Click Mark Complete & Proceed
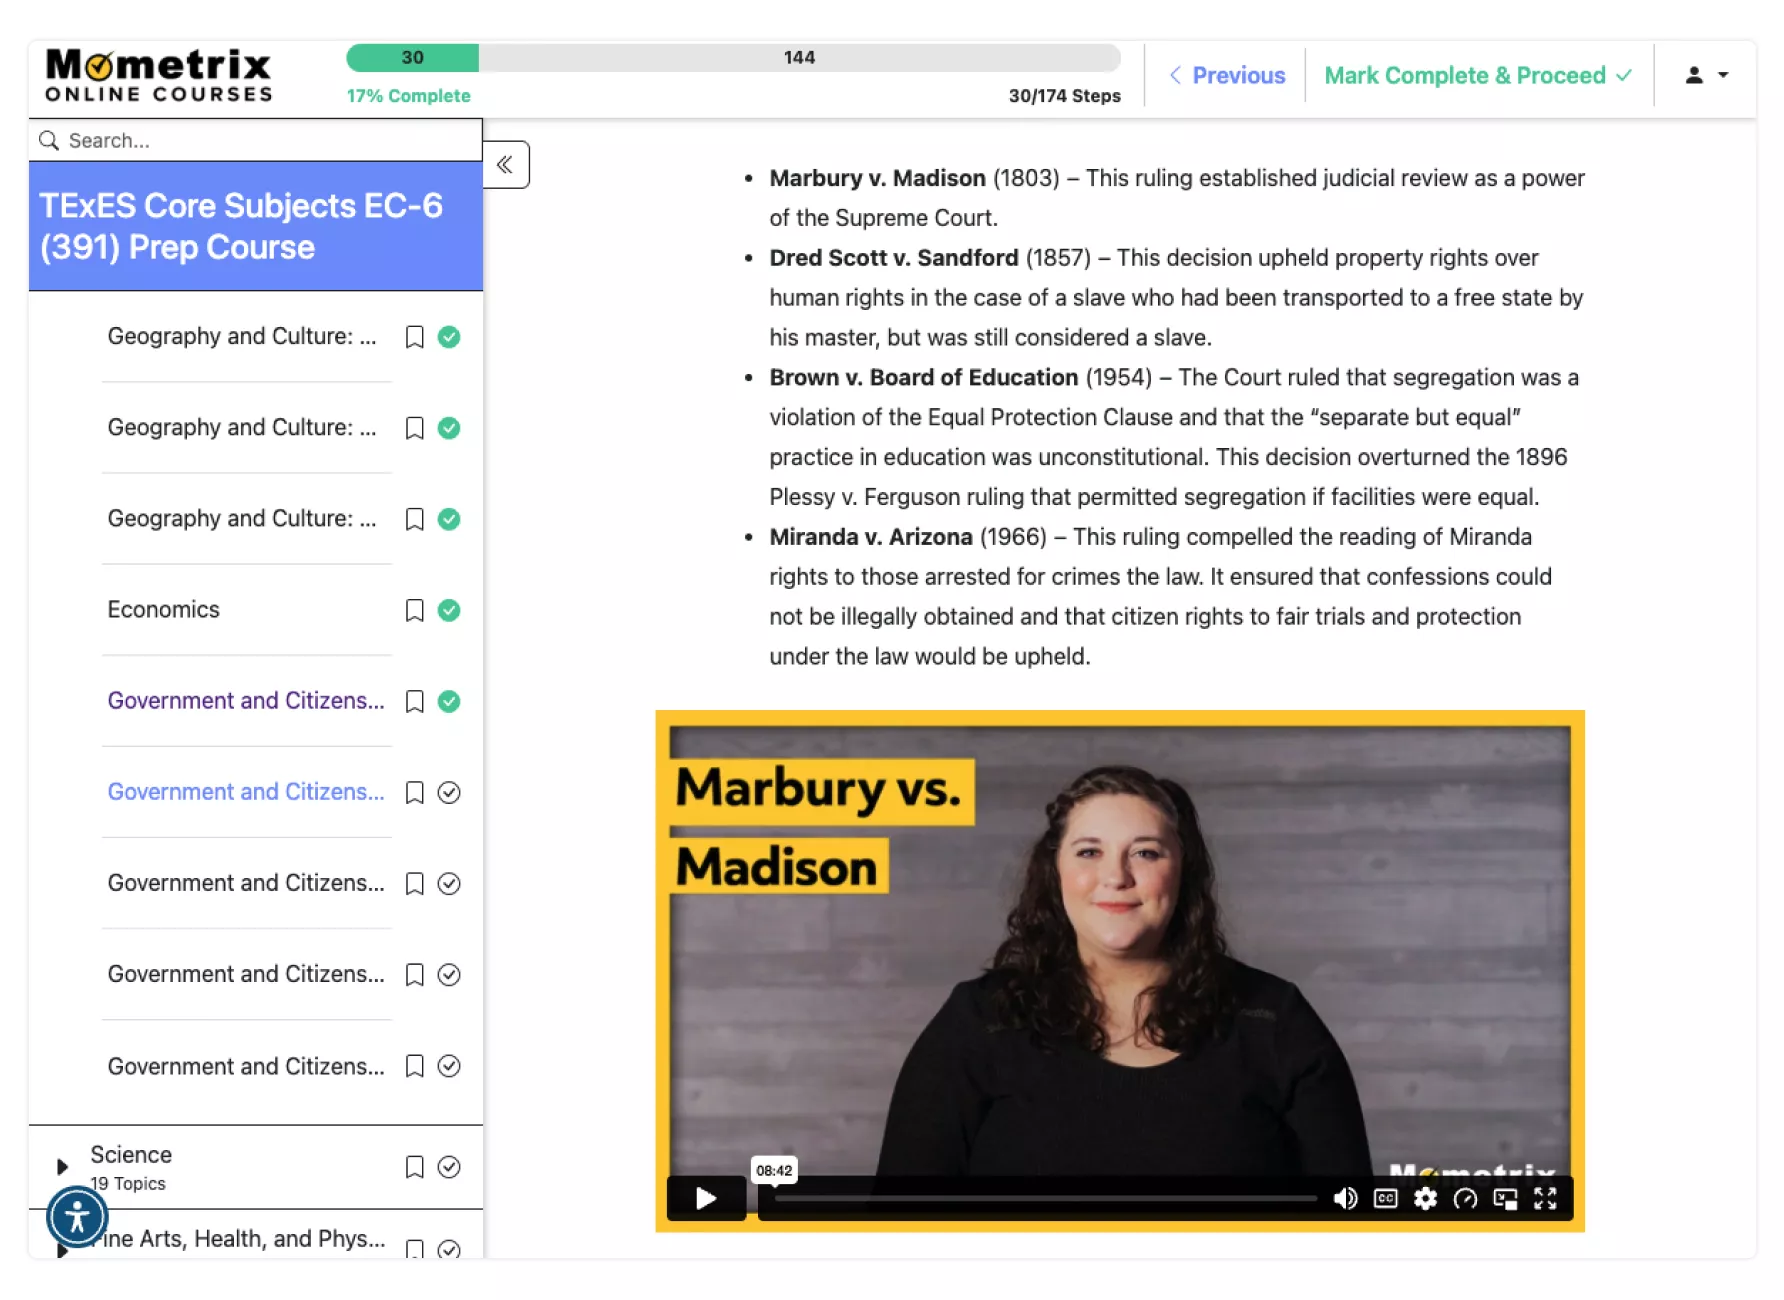 [x=1478, y=75]
